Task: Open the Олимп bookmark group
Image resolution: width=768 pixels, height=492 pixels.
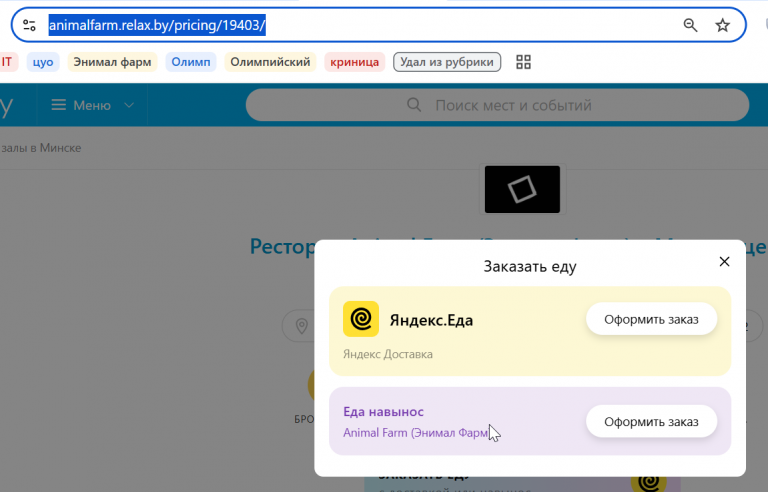Action: coord(191,62)
